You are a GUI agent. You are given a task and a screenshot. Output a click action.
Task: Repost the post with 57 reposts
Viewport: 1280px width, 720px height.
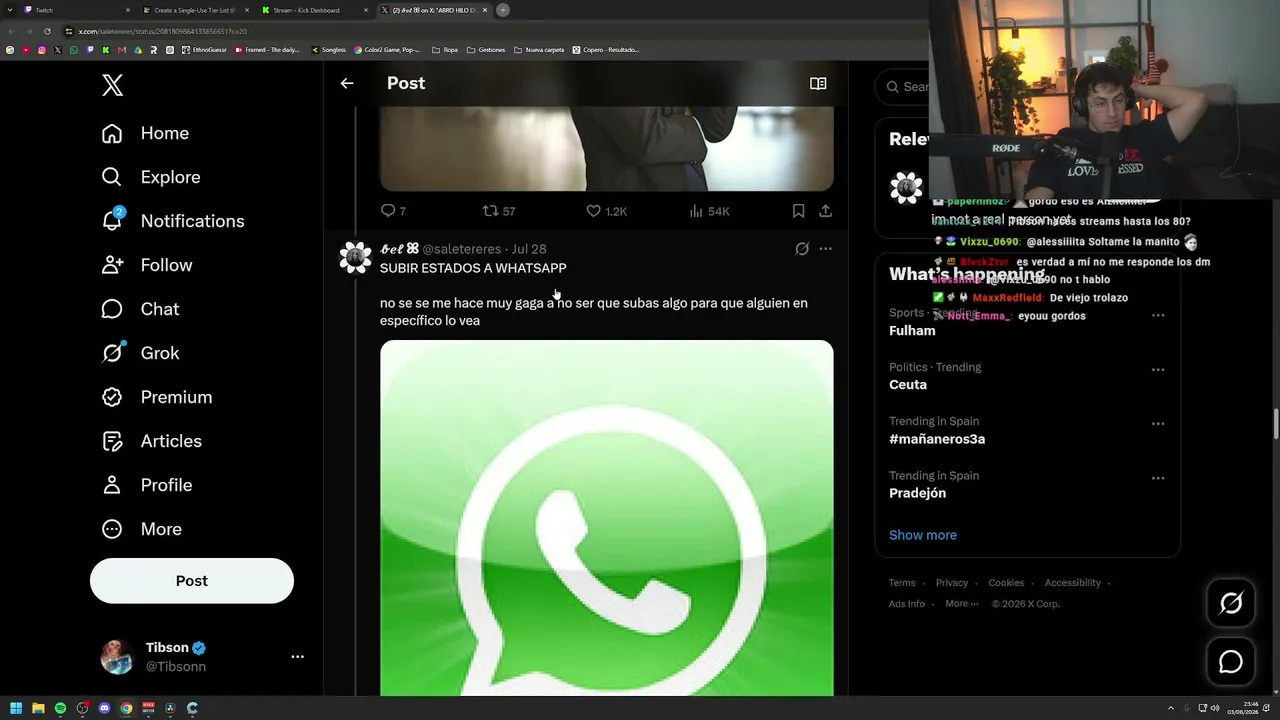pos(490,211)
